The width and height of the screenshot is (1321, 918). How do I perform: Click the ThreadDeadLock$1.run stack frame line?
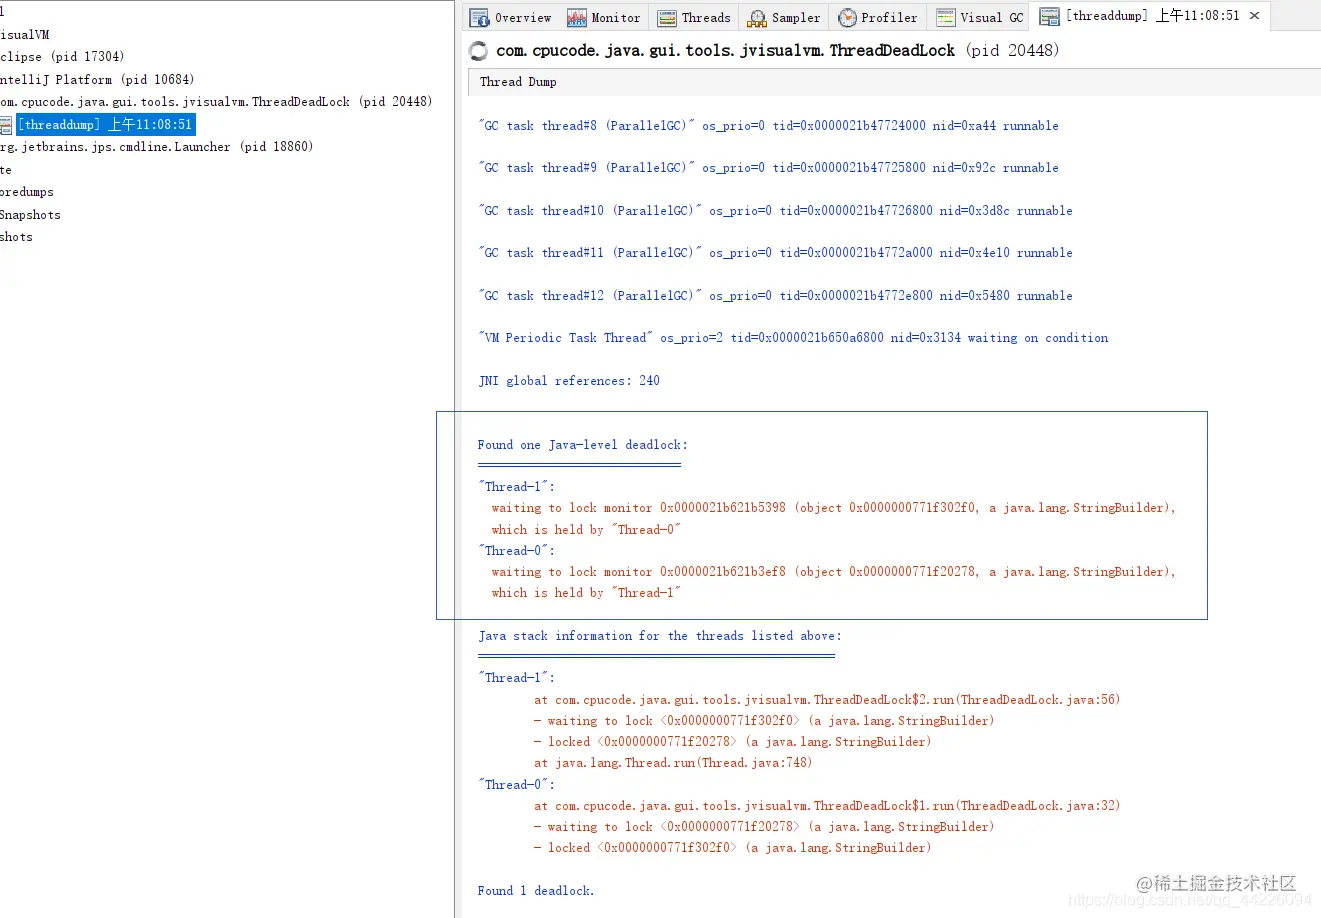(x=827, y=806)
